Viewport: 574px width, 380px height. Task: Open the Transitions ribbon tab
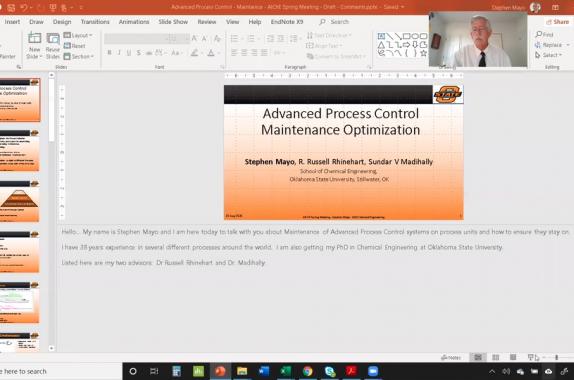(95, 22)
